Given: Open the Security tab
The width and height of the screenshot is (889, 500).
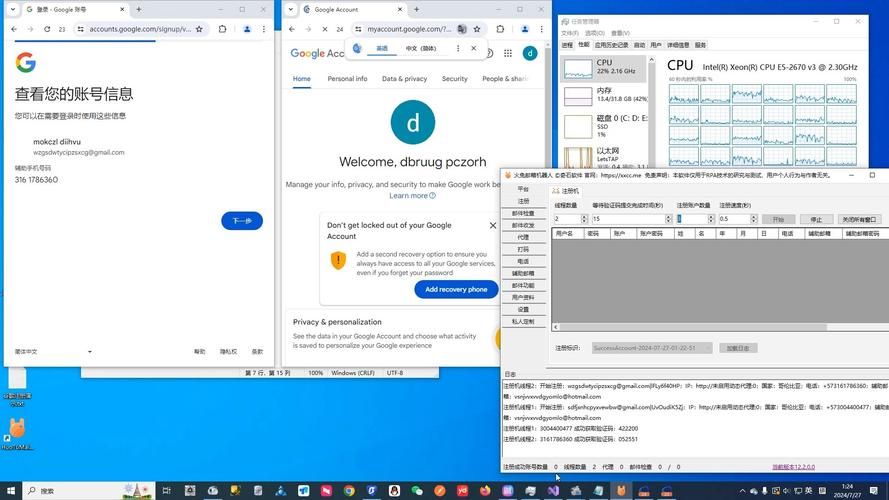Looking at the screenshot, I should (455, 79).
